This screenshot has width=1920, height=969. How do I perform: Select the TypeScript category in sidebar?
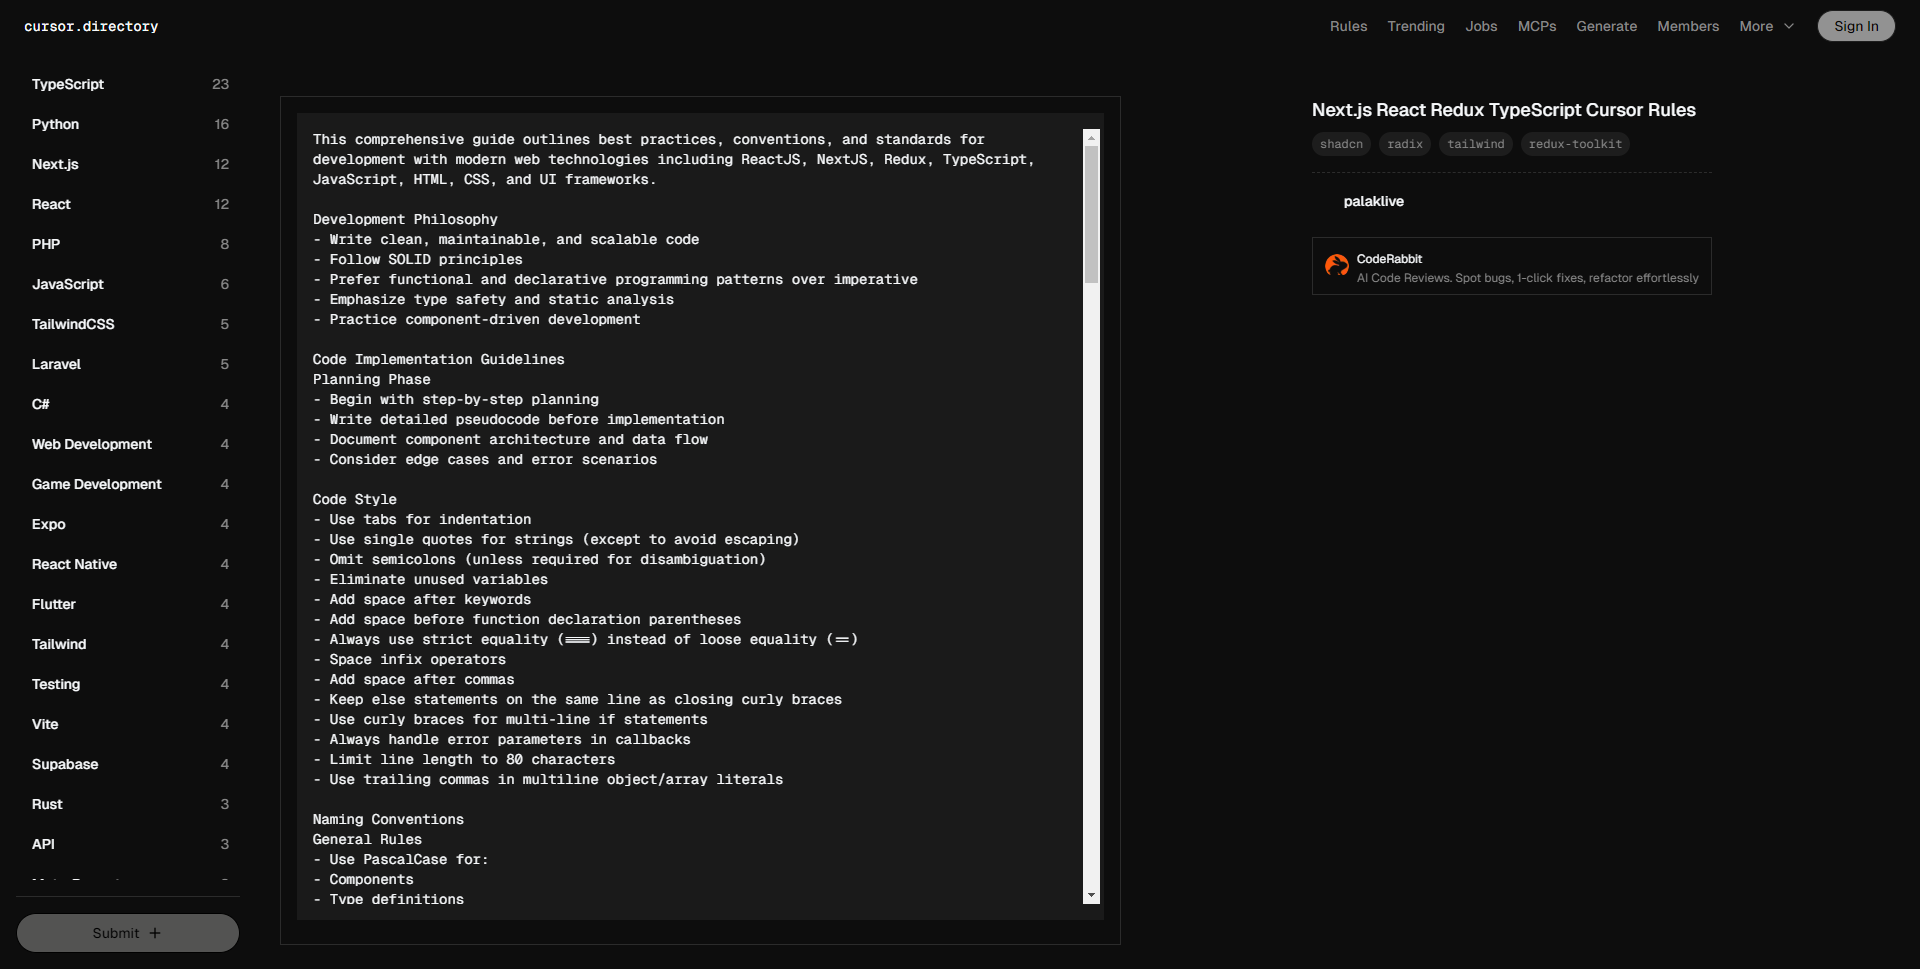[68, 85]
